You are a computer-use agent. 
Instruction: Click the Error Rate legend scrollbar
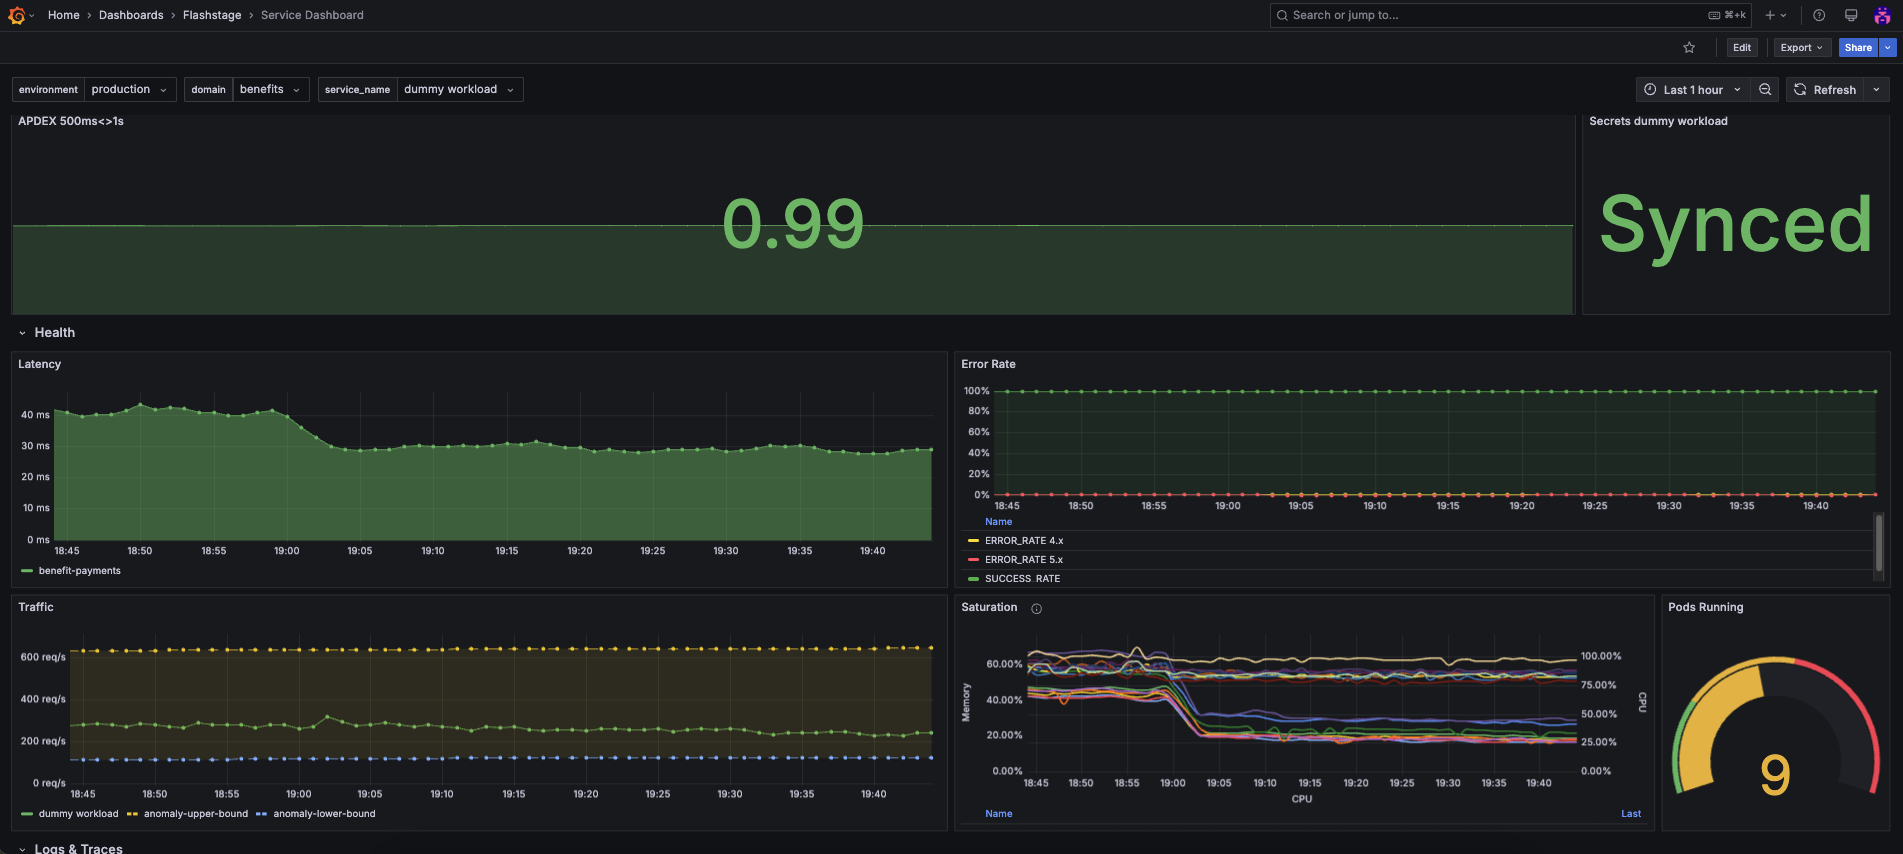(x=1878, y=543)
